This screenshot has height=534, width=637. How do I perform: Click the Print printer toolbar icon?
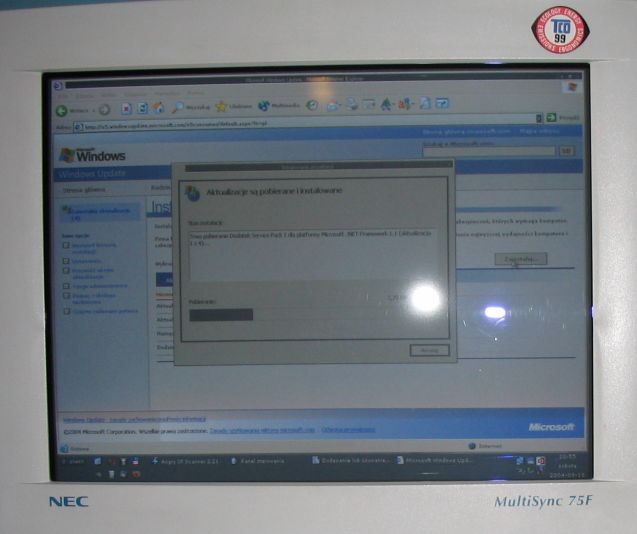(x=352, y=105)
